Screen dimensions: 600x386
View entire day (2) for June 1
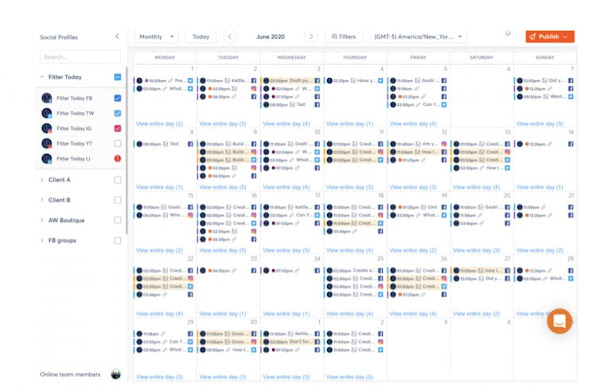(x=160, y=124)
